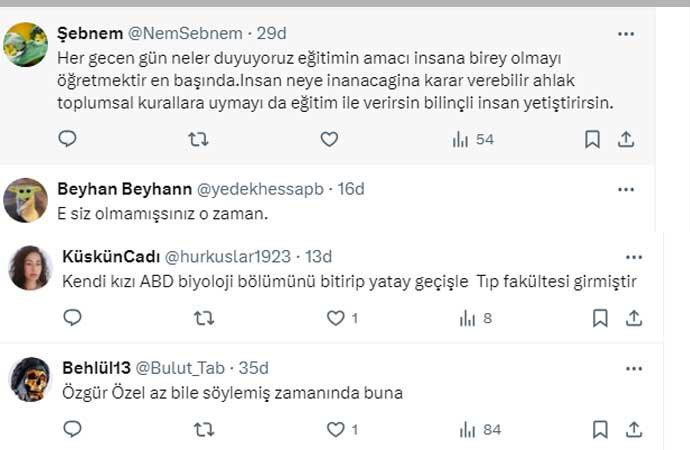Click Behlül13's skull profile avatar

[x=29, y=379]
